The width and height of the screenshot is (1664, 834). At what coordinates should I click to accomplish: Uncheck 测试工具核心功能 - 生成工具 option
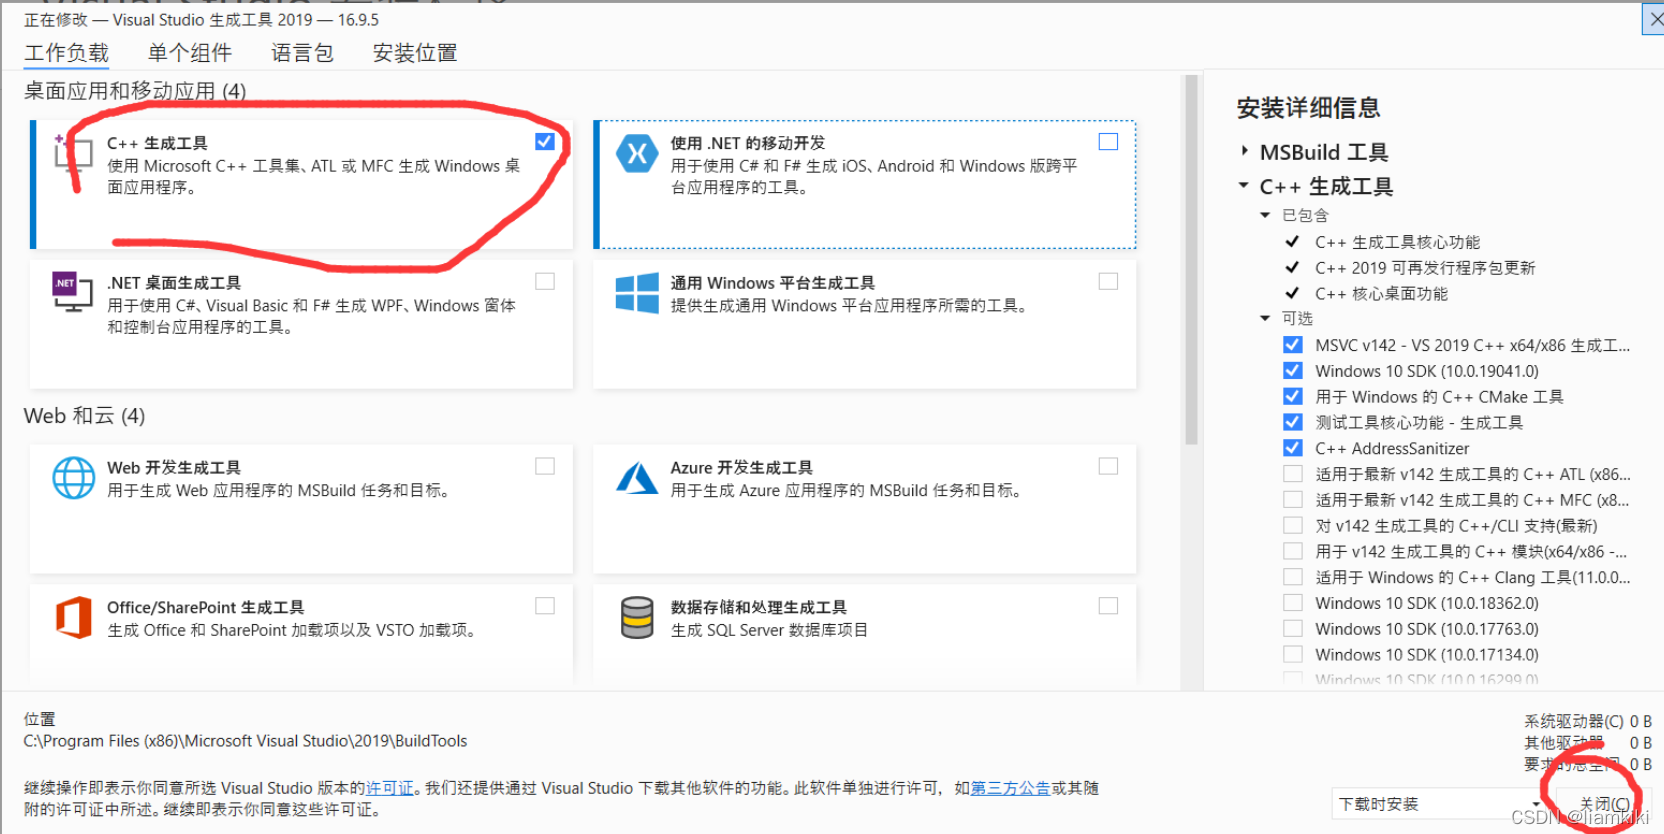1293,422
